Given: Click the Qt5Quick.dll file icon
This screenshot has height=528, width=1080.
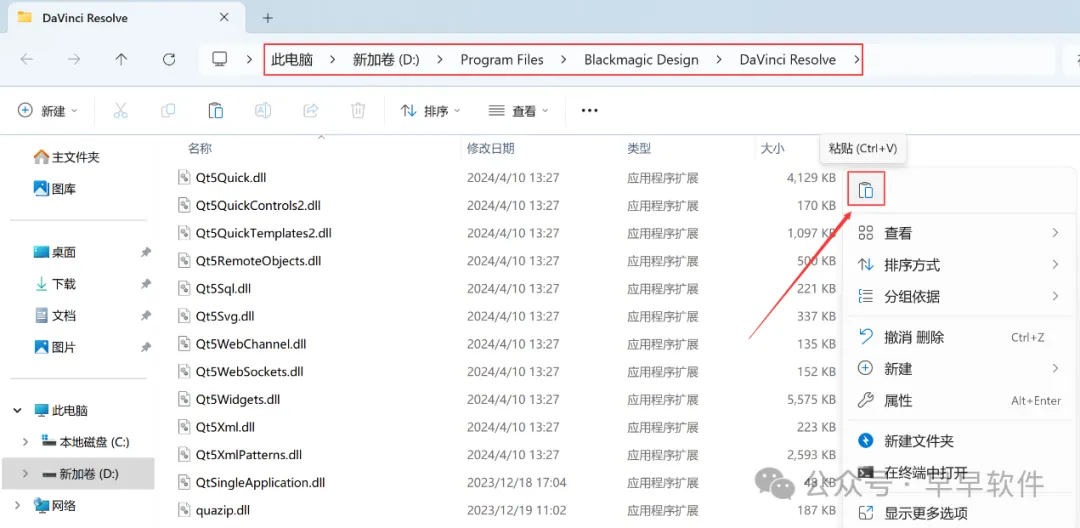Looking at the screenshot, I should [x=183, y=178].
